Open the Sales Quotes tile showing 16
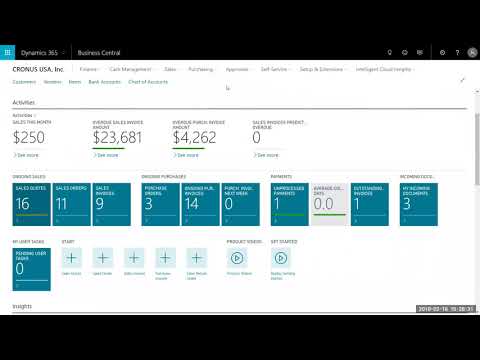480x360 pixels. click(x=32, y=204)
